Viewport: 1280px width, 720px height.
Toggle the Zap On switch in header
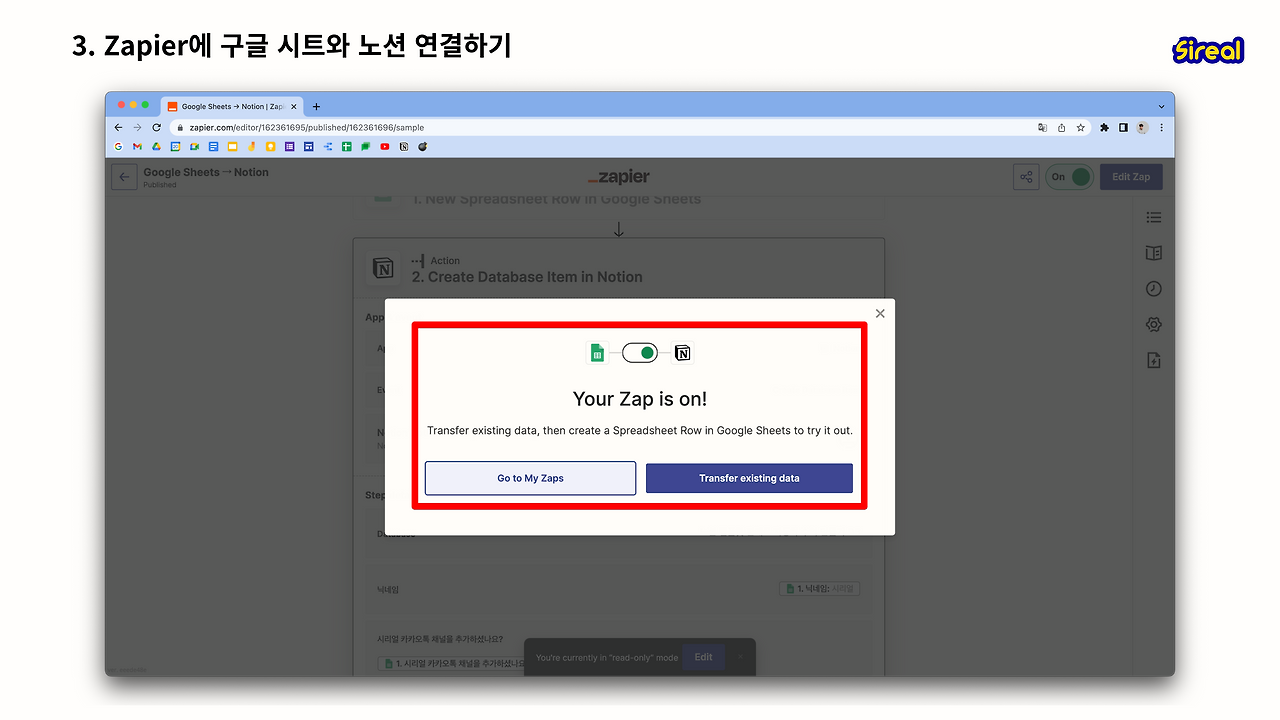tap(1069, 177)
